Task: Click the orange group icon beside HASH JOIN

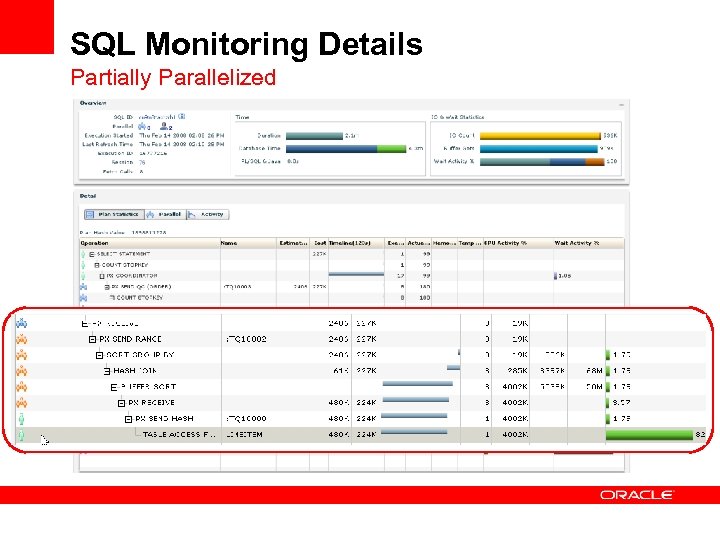Action: pos(22,371)
